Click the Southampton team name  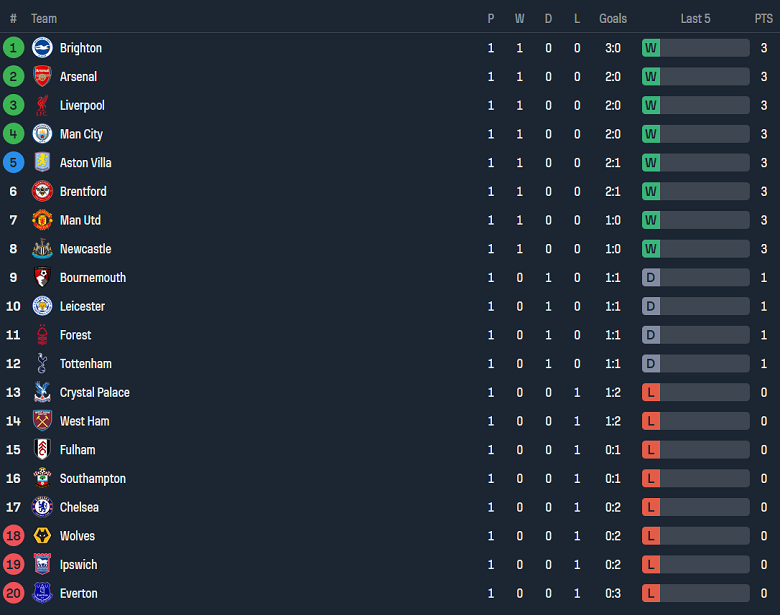pyautogui.click(x=92, y=479)
